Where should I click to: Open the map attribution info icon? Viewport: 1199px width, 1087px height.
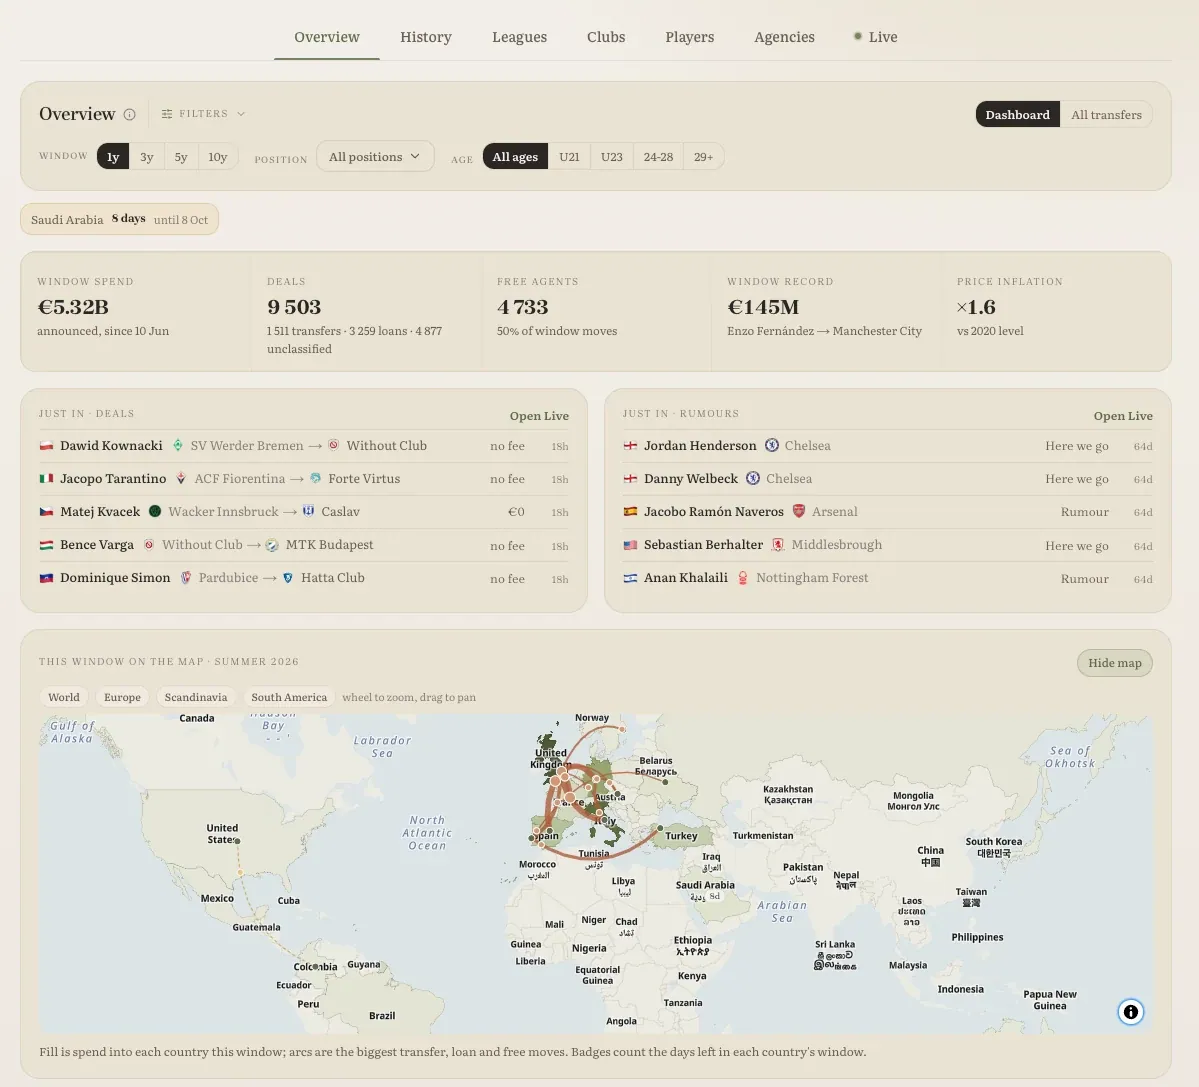[1130, 1012]
